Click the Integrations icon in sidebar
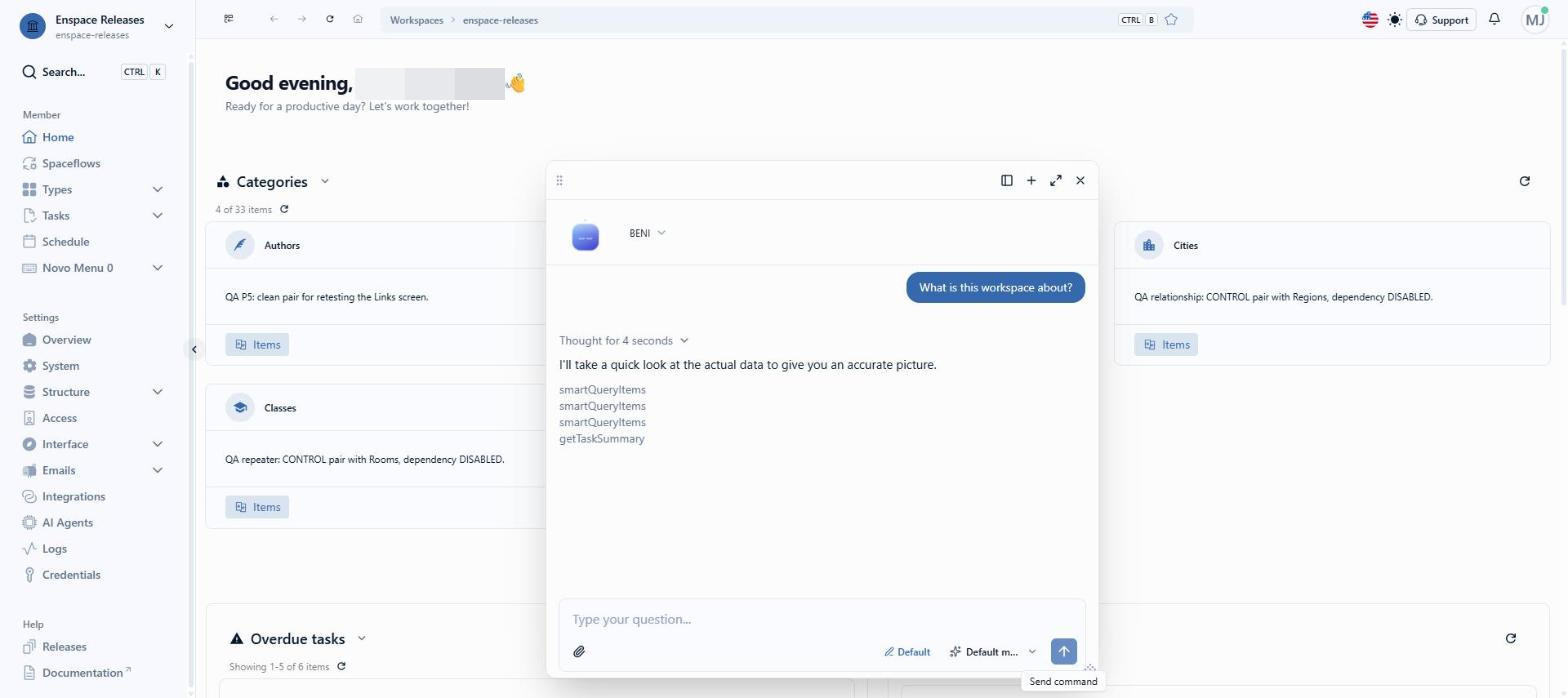The image size is (1568, 698). pyautogui.click(x=29, y=496)
